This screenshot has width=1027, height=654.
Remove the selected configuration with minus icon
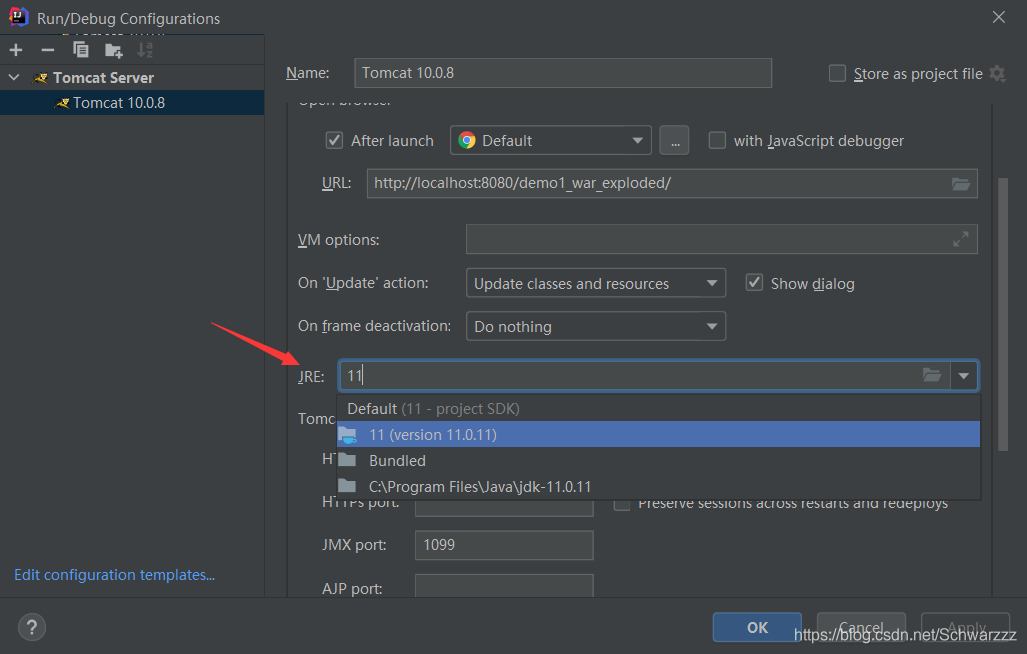click(x=48, y=50)
